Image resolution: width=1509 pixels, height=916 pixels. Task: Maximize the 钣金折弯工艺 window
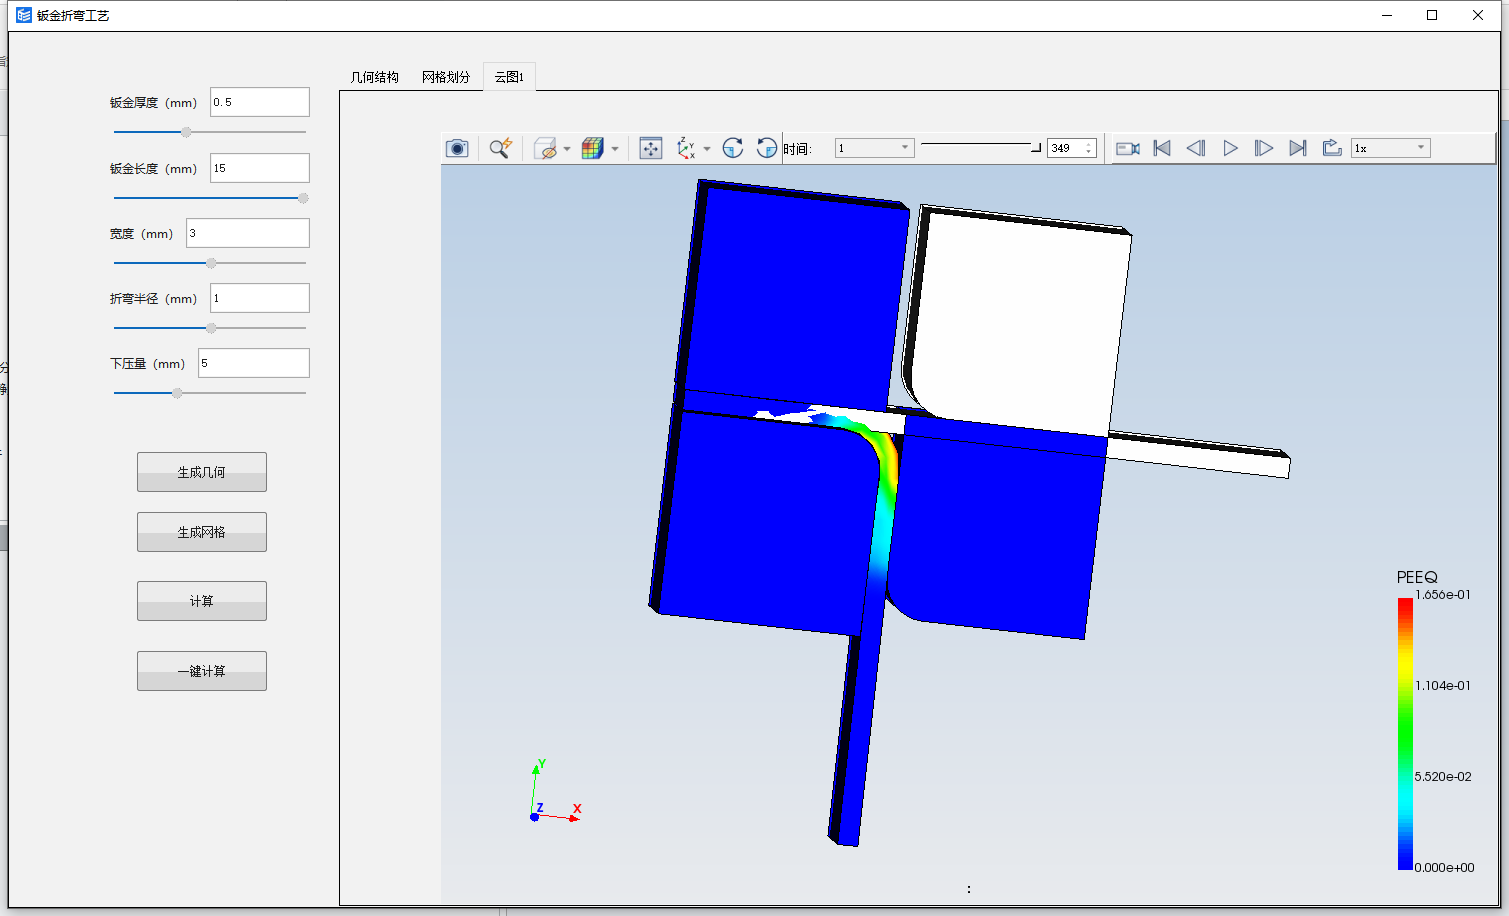pos(1432,15)
